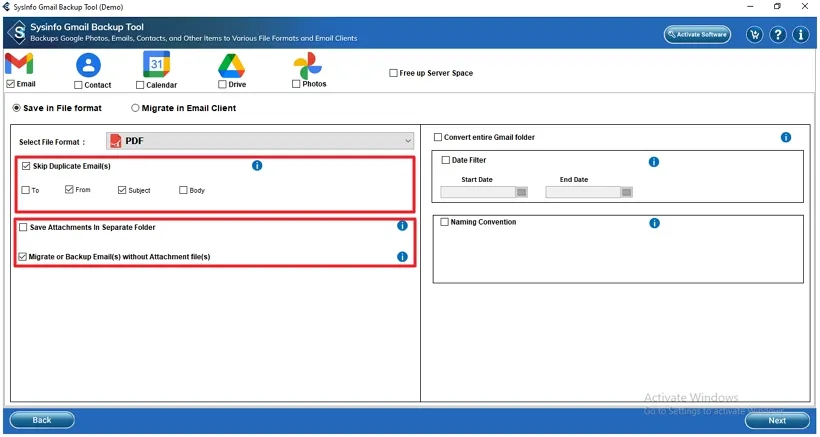Check the Body duplicate criterion
This screenshot has width=820, height=437.
[183, 190]
